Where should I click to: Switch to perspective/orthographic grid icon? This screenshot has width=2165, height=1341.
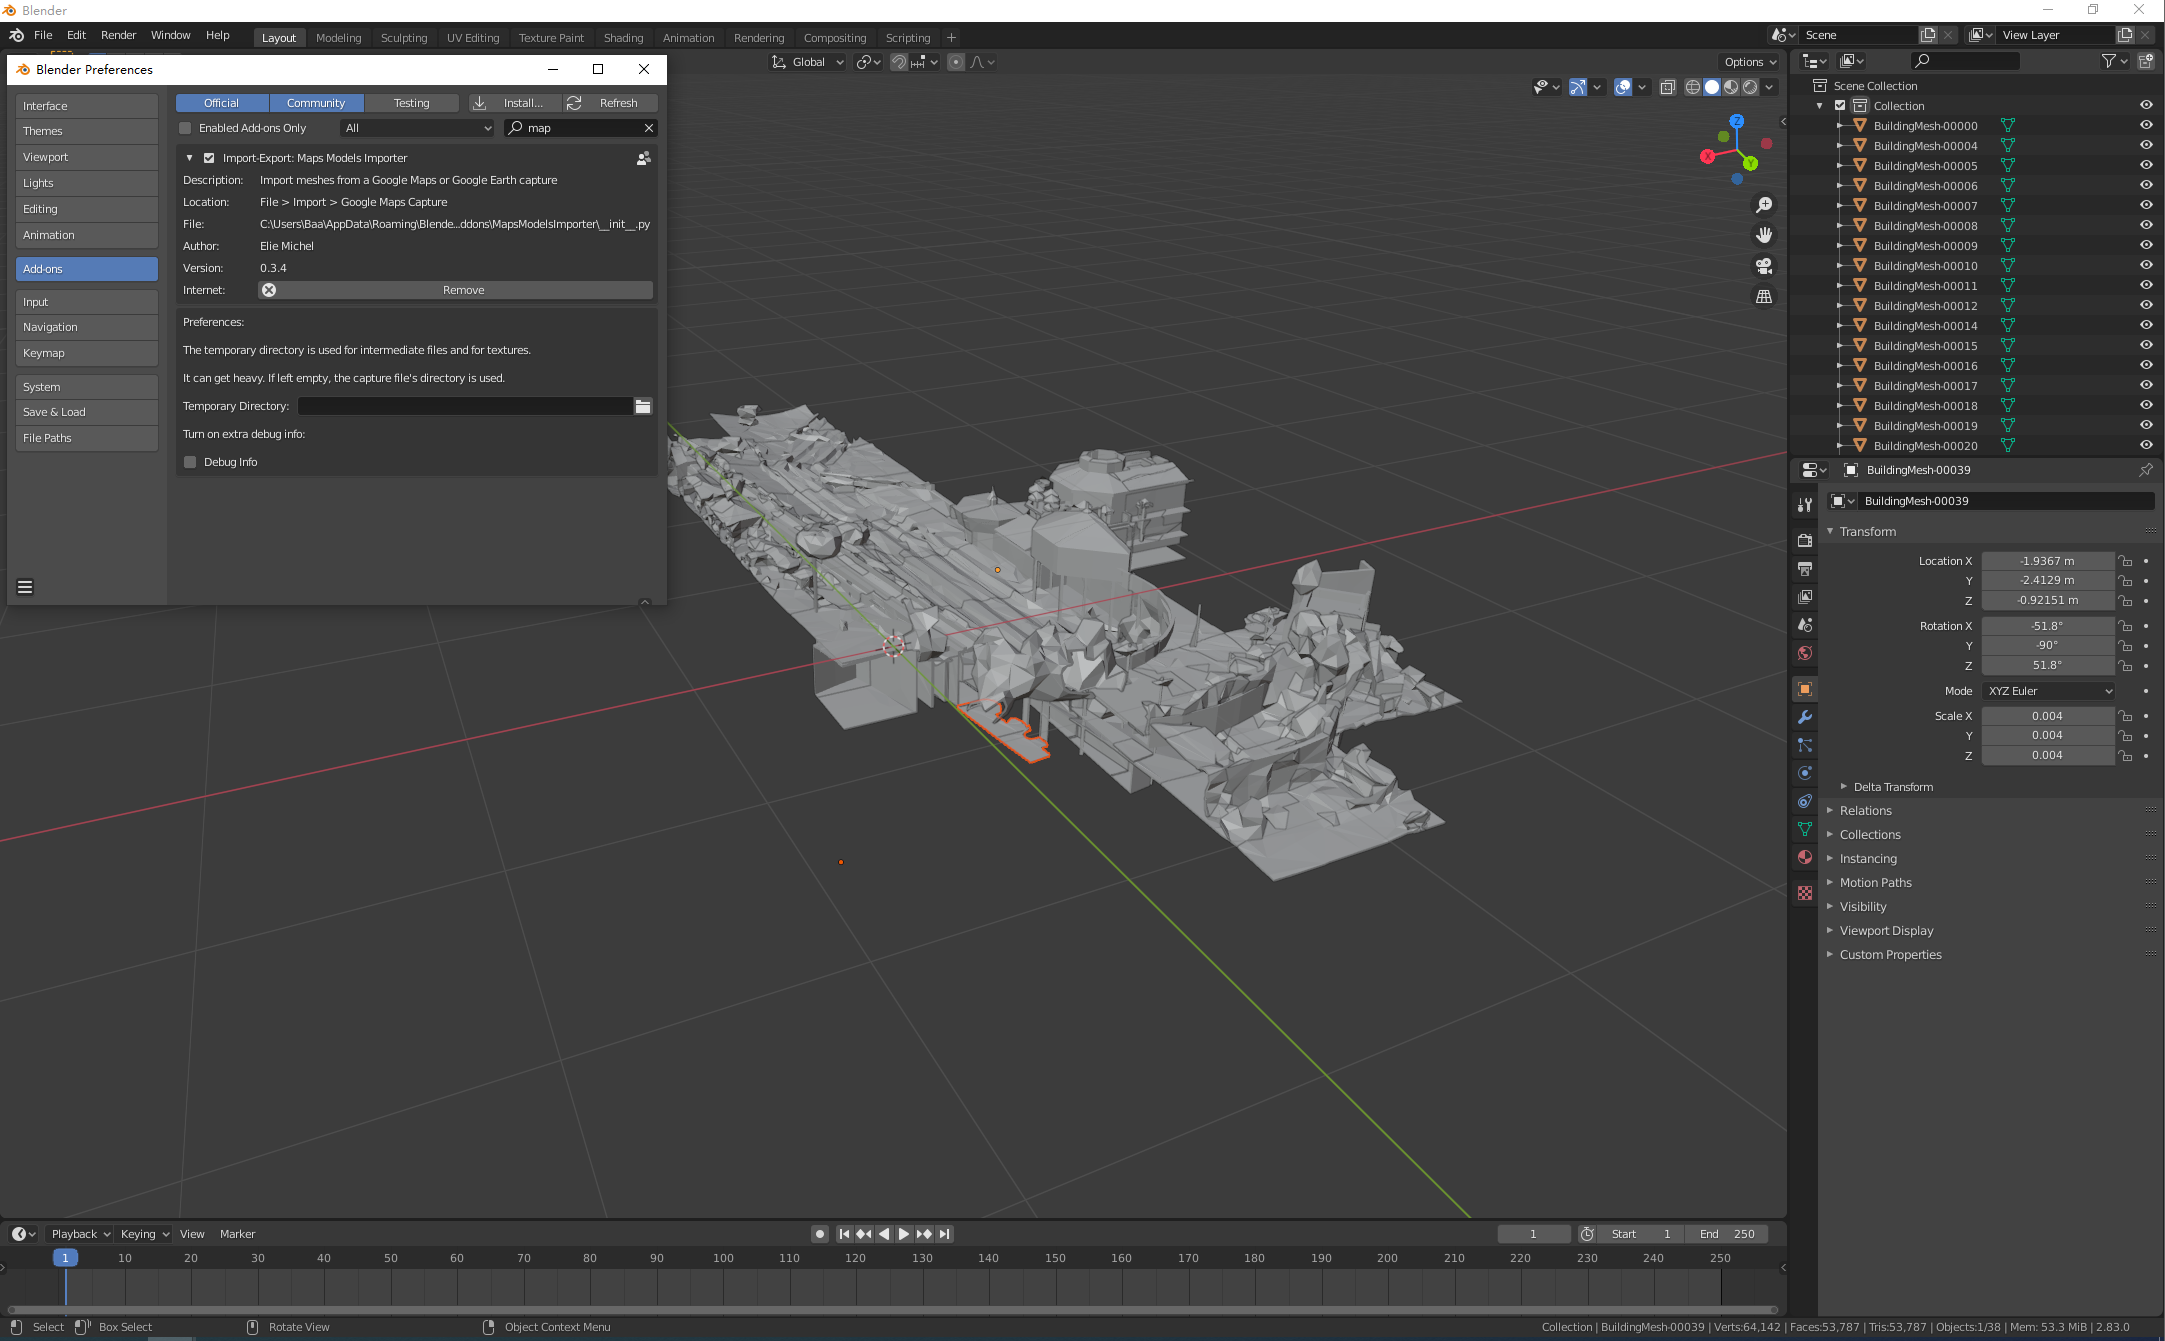pyautogui.click(x=1764, y=297)
